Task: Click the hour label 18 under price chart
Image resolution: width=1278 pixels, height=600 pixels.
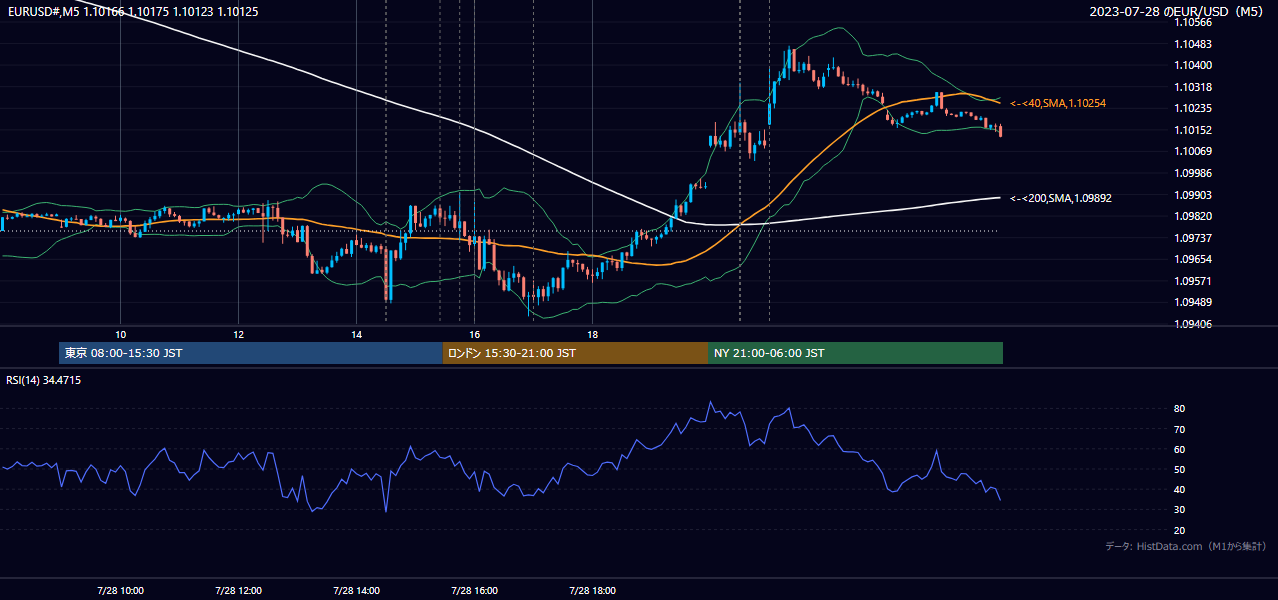Action: (x=592, y=334)
